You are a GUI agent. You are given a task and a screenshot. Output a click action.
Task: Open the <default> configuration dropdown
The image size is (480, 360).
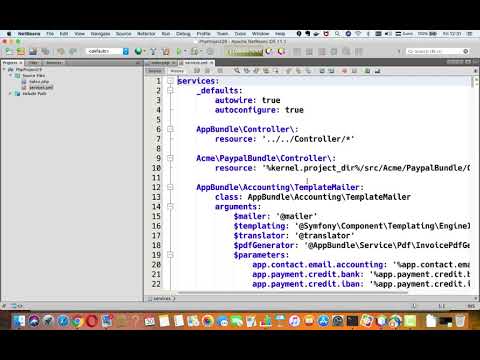[108, 51]
